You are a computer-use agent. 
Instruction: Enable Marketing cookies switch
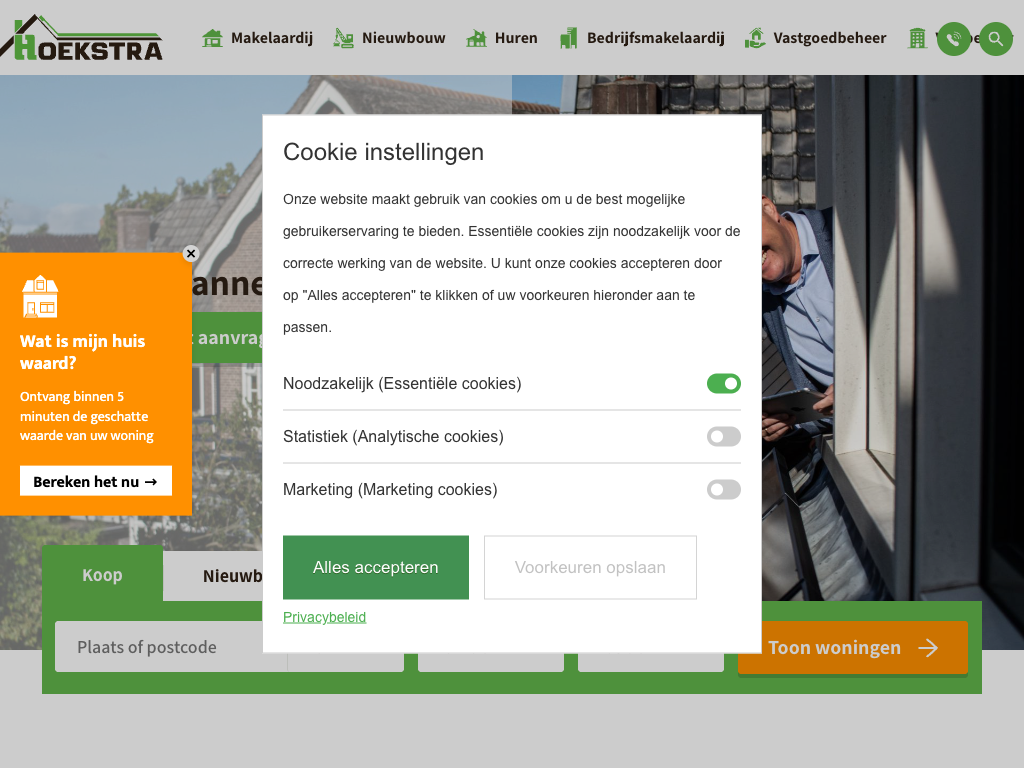(x=724, y=489)
